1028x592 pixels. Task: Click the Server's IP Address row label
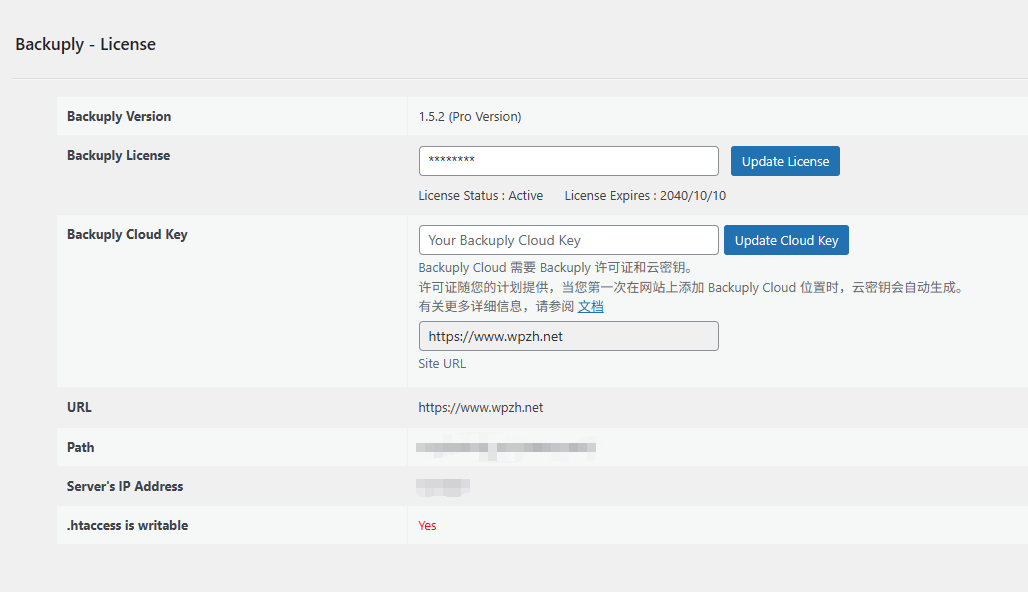[124, 486]
